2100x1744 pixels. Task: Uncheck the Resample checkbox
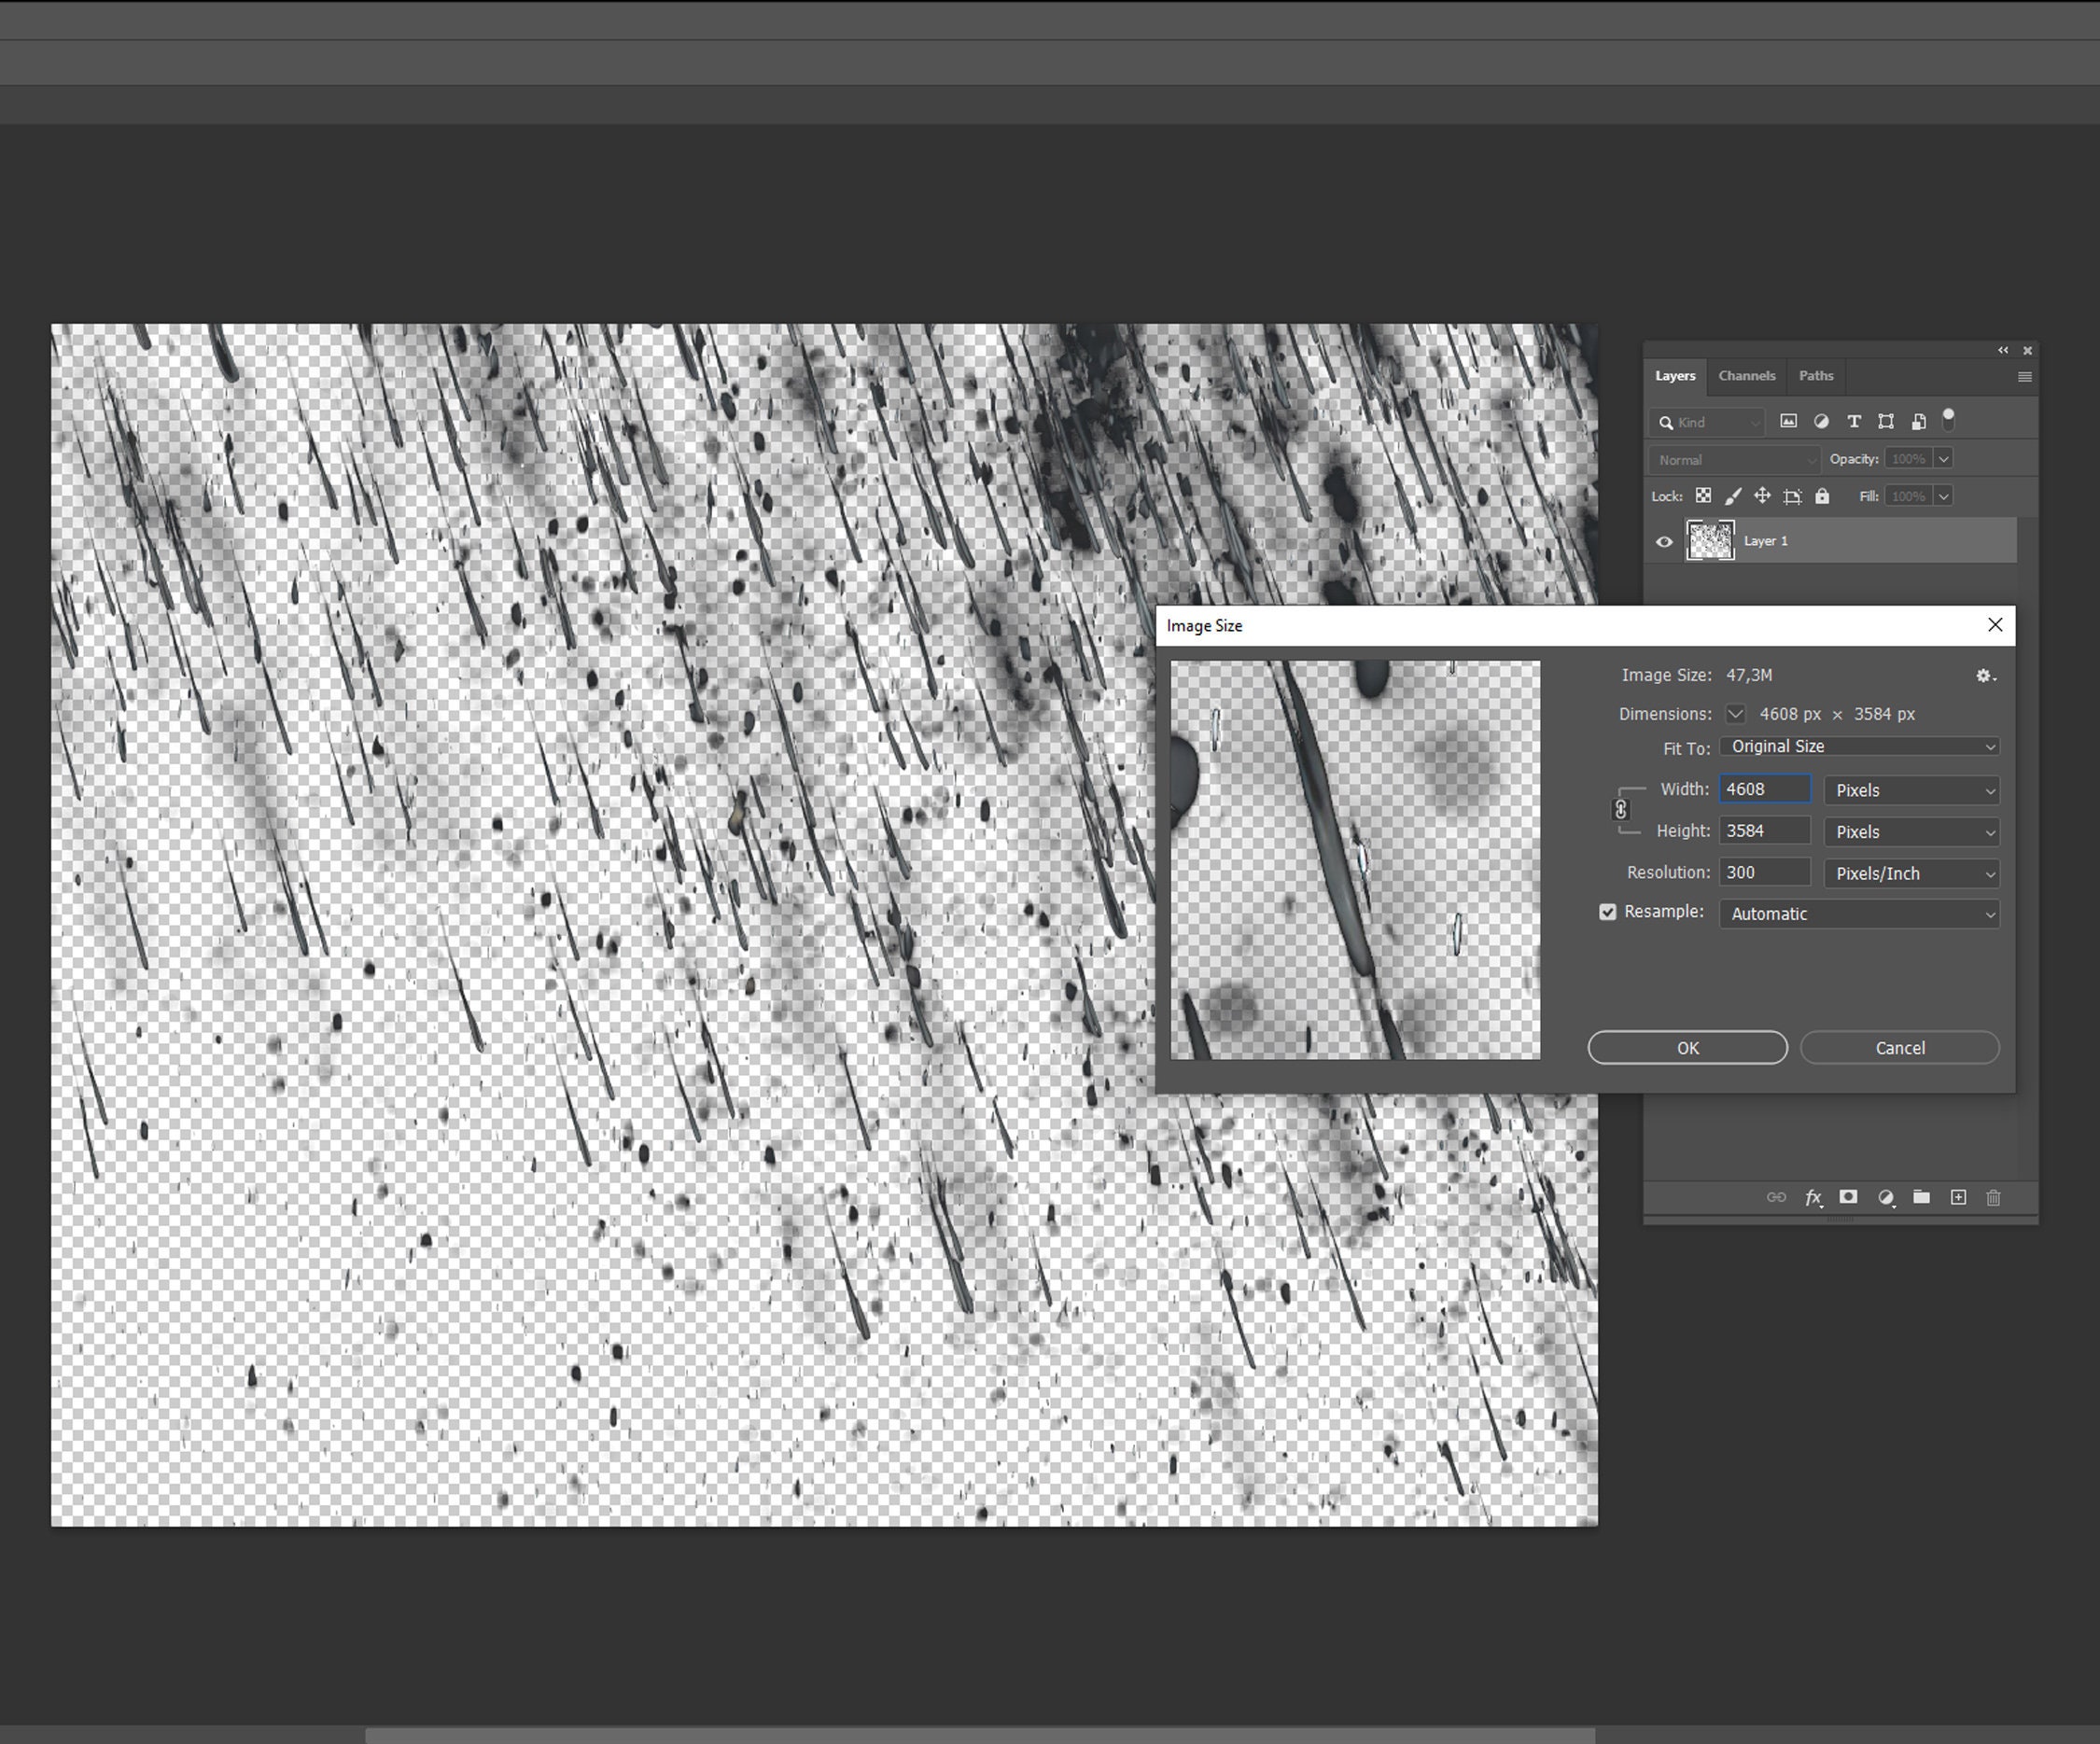coord(1608,911)
